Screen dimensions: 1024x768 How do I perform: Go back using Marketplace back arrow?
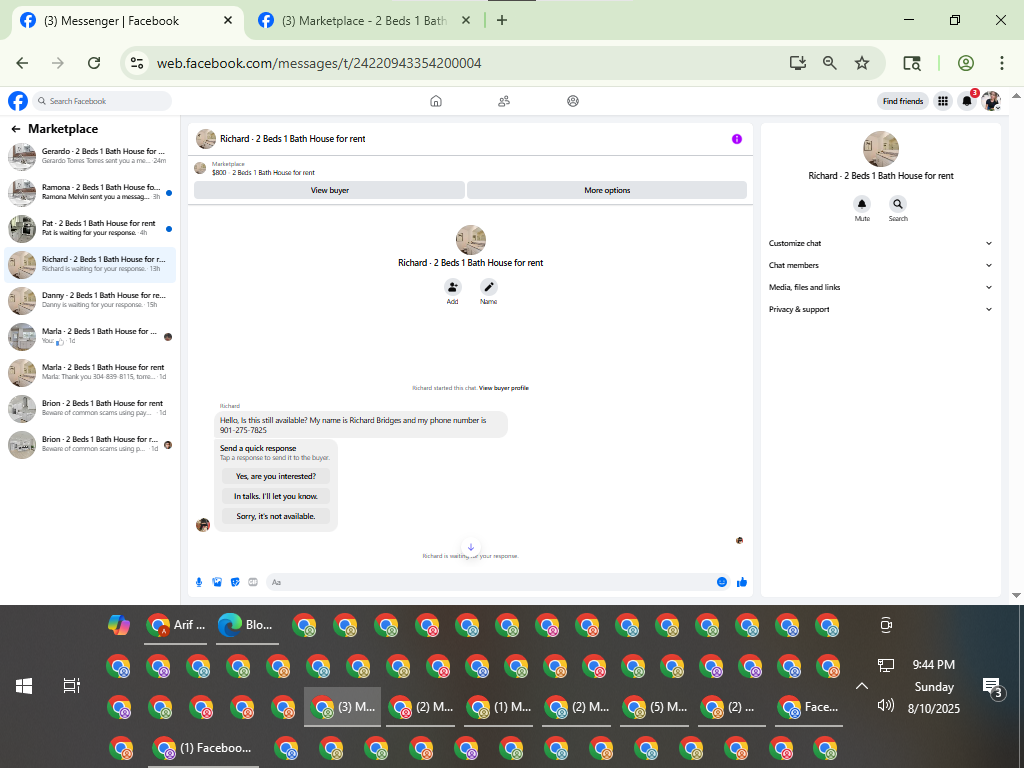pos(16,129)
